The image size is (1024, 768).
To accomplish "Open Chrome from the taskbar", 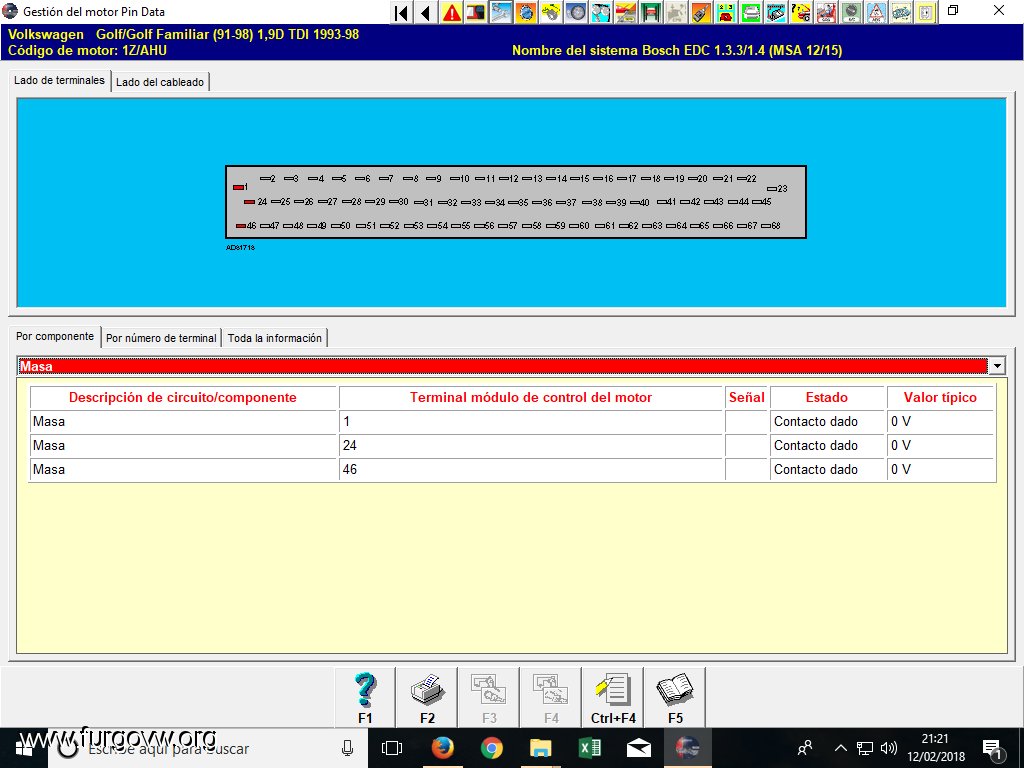I will (x=492, y=748).
